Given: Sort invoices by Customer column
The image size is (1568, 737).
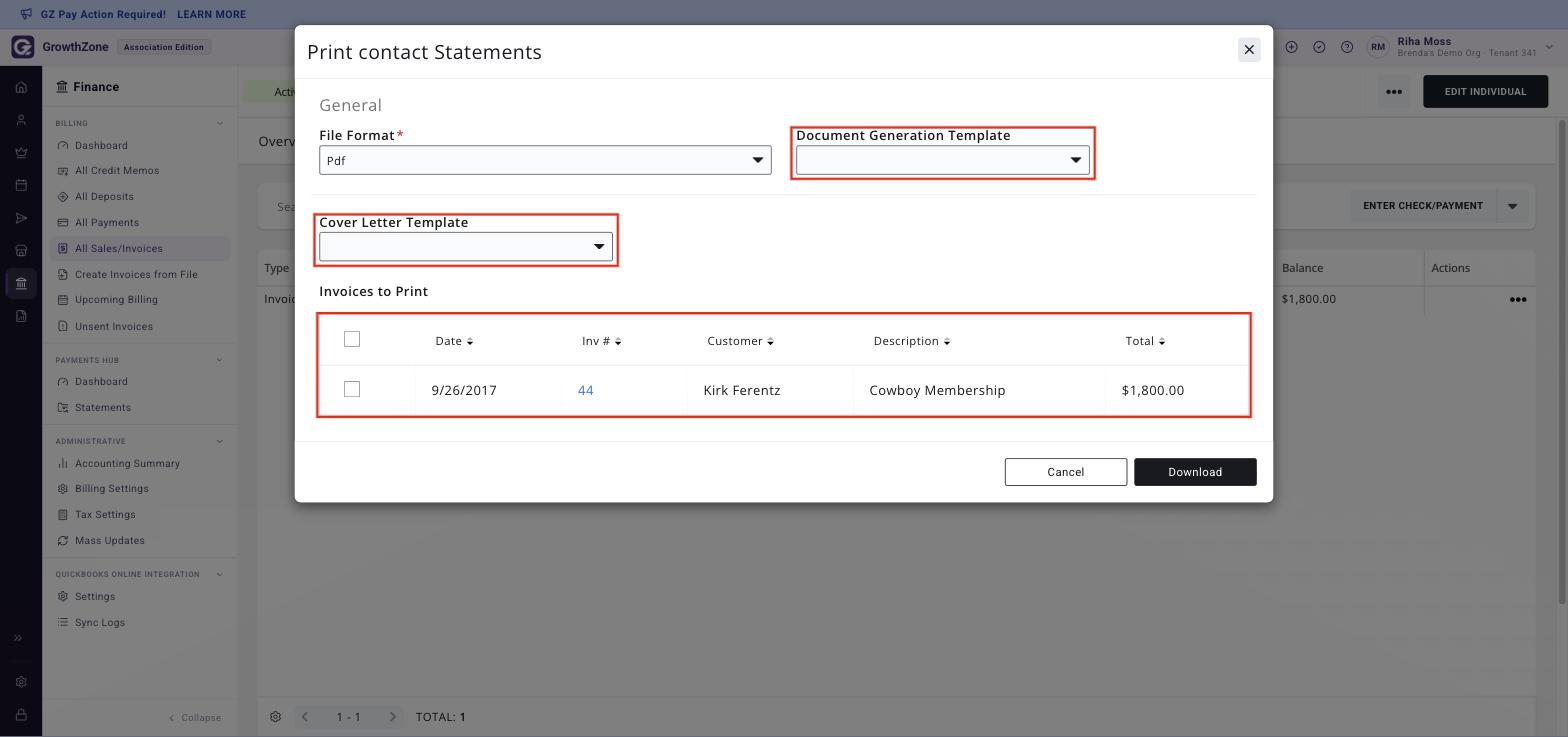Looking at the screenshot, I should (741, 341).
